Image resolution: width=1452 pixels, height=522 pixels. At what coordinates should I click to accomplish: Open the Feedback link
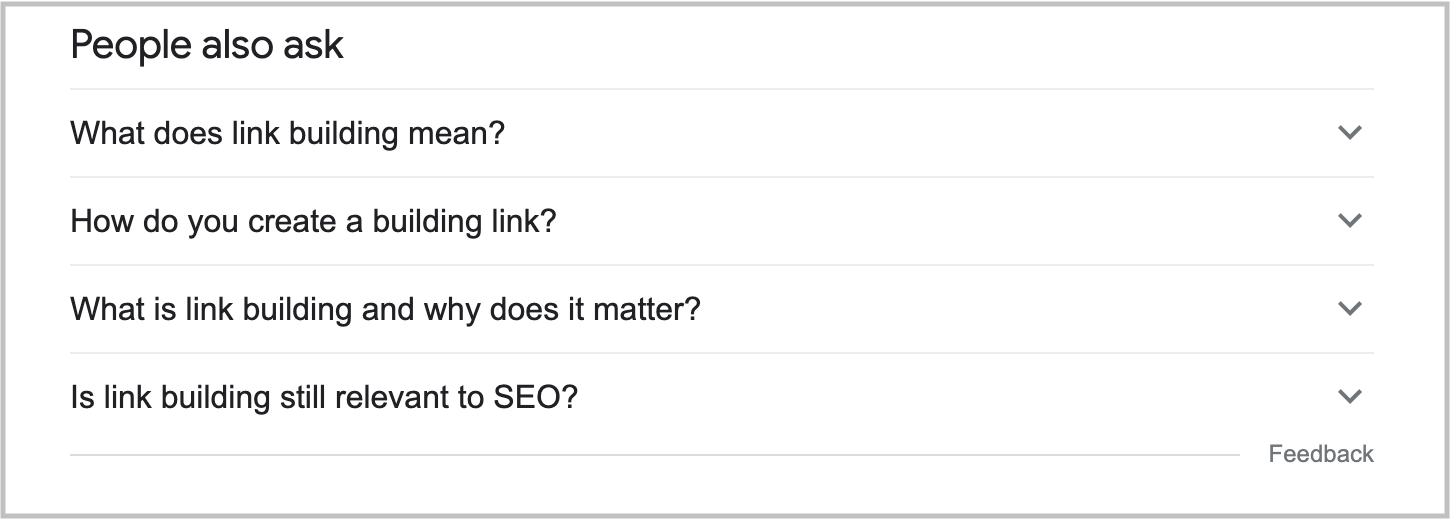click(x=1320, y=454)
